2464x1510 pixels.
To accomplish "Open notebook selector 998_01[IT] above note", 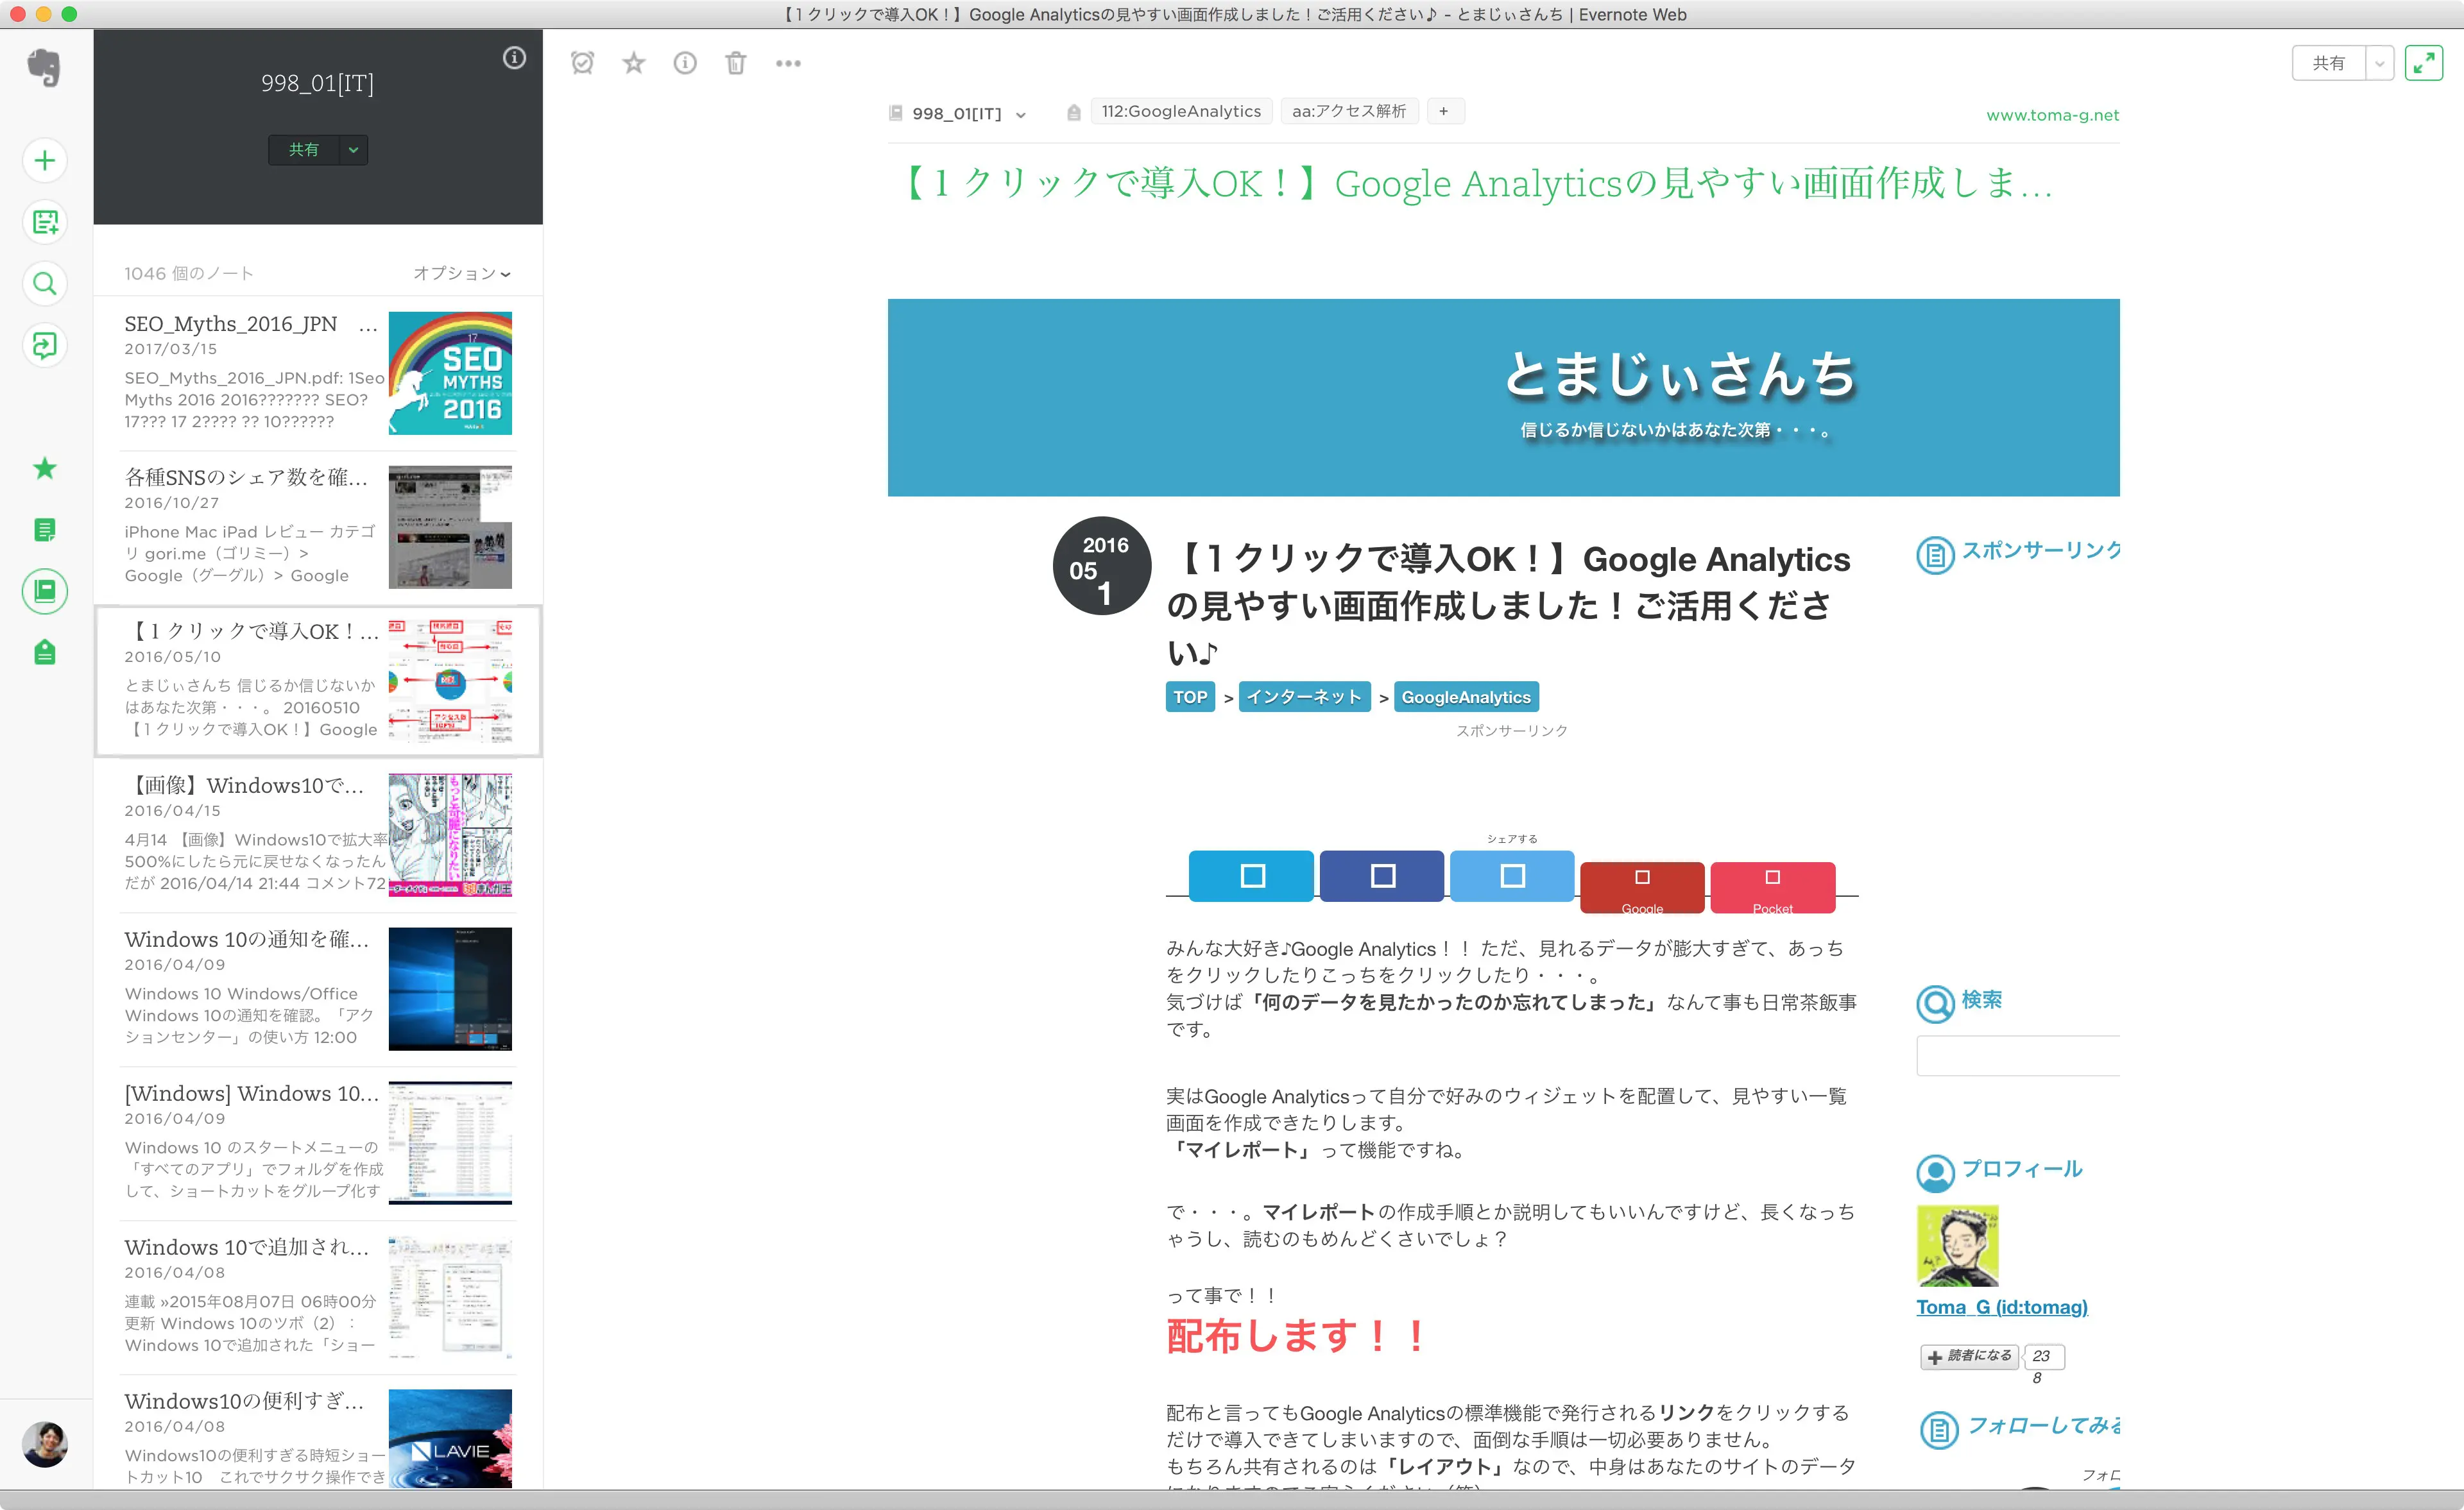I will tap(958, 113).
